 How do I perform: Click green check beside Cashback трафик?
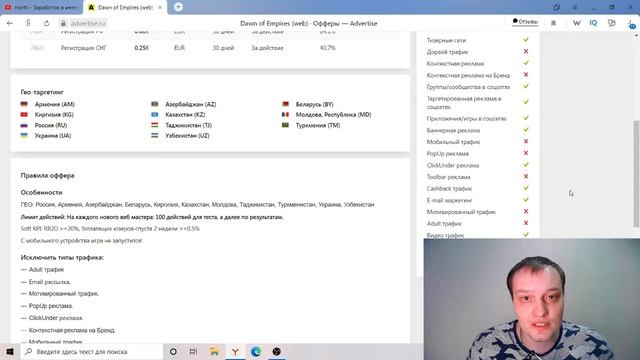(x=526, y=188)
